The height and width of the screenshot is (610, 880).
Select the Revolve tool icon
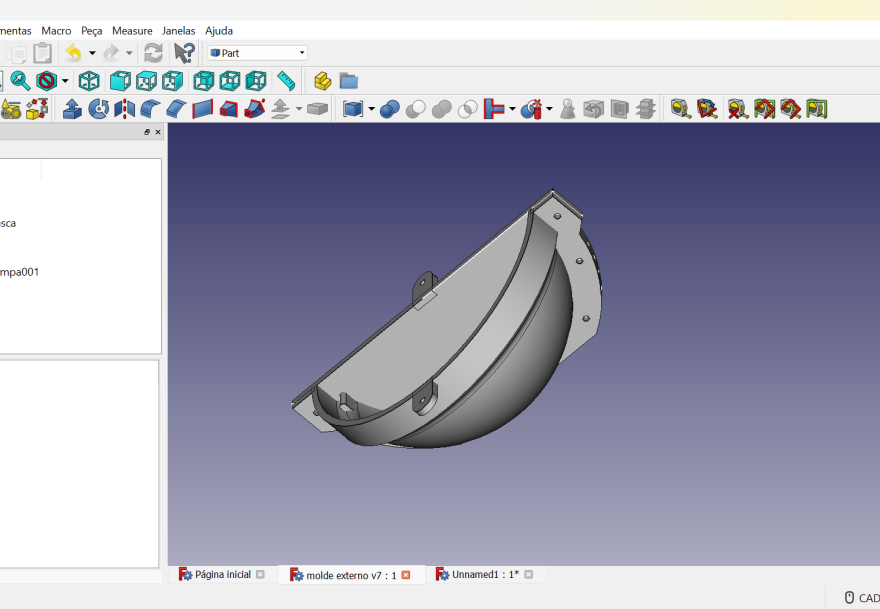[x=98, y=108]
